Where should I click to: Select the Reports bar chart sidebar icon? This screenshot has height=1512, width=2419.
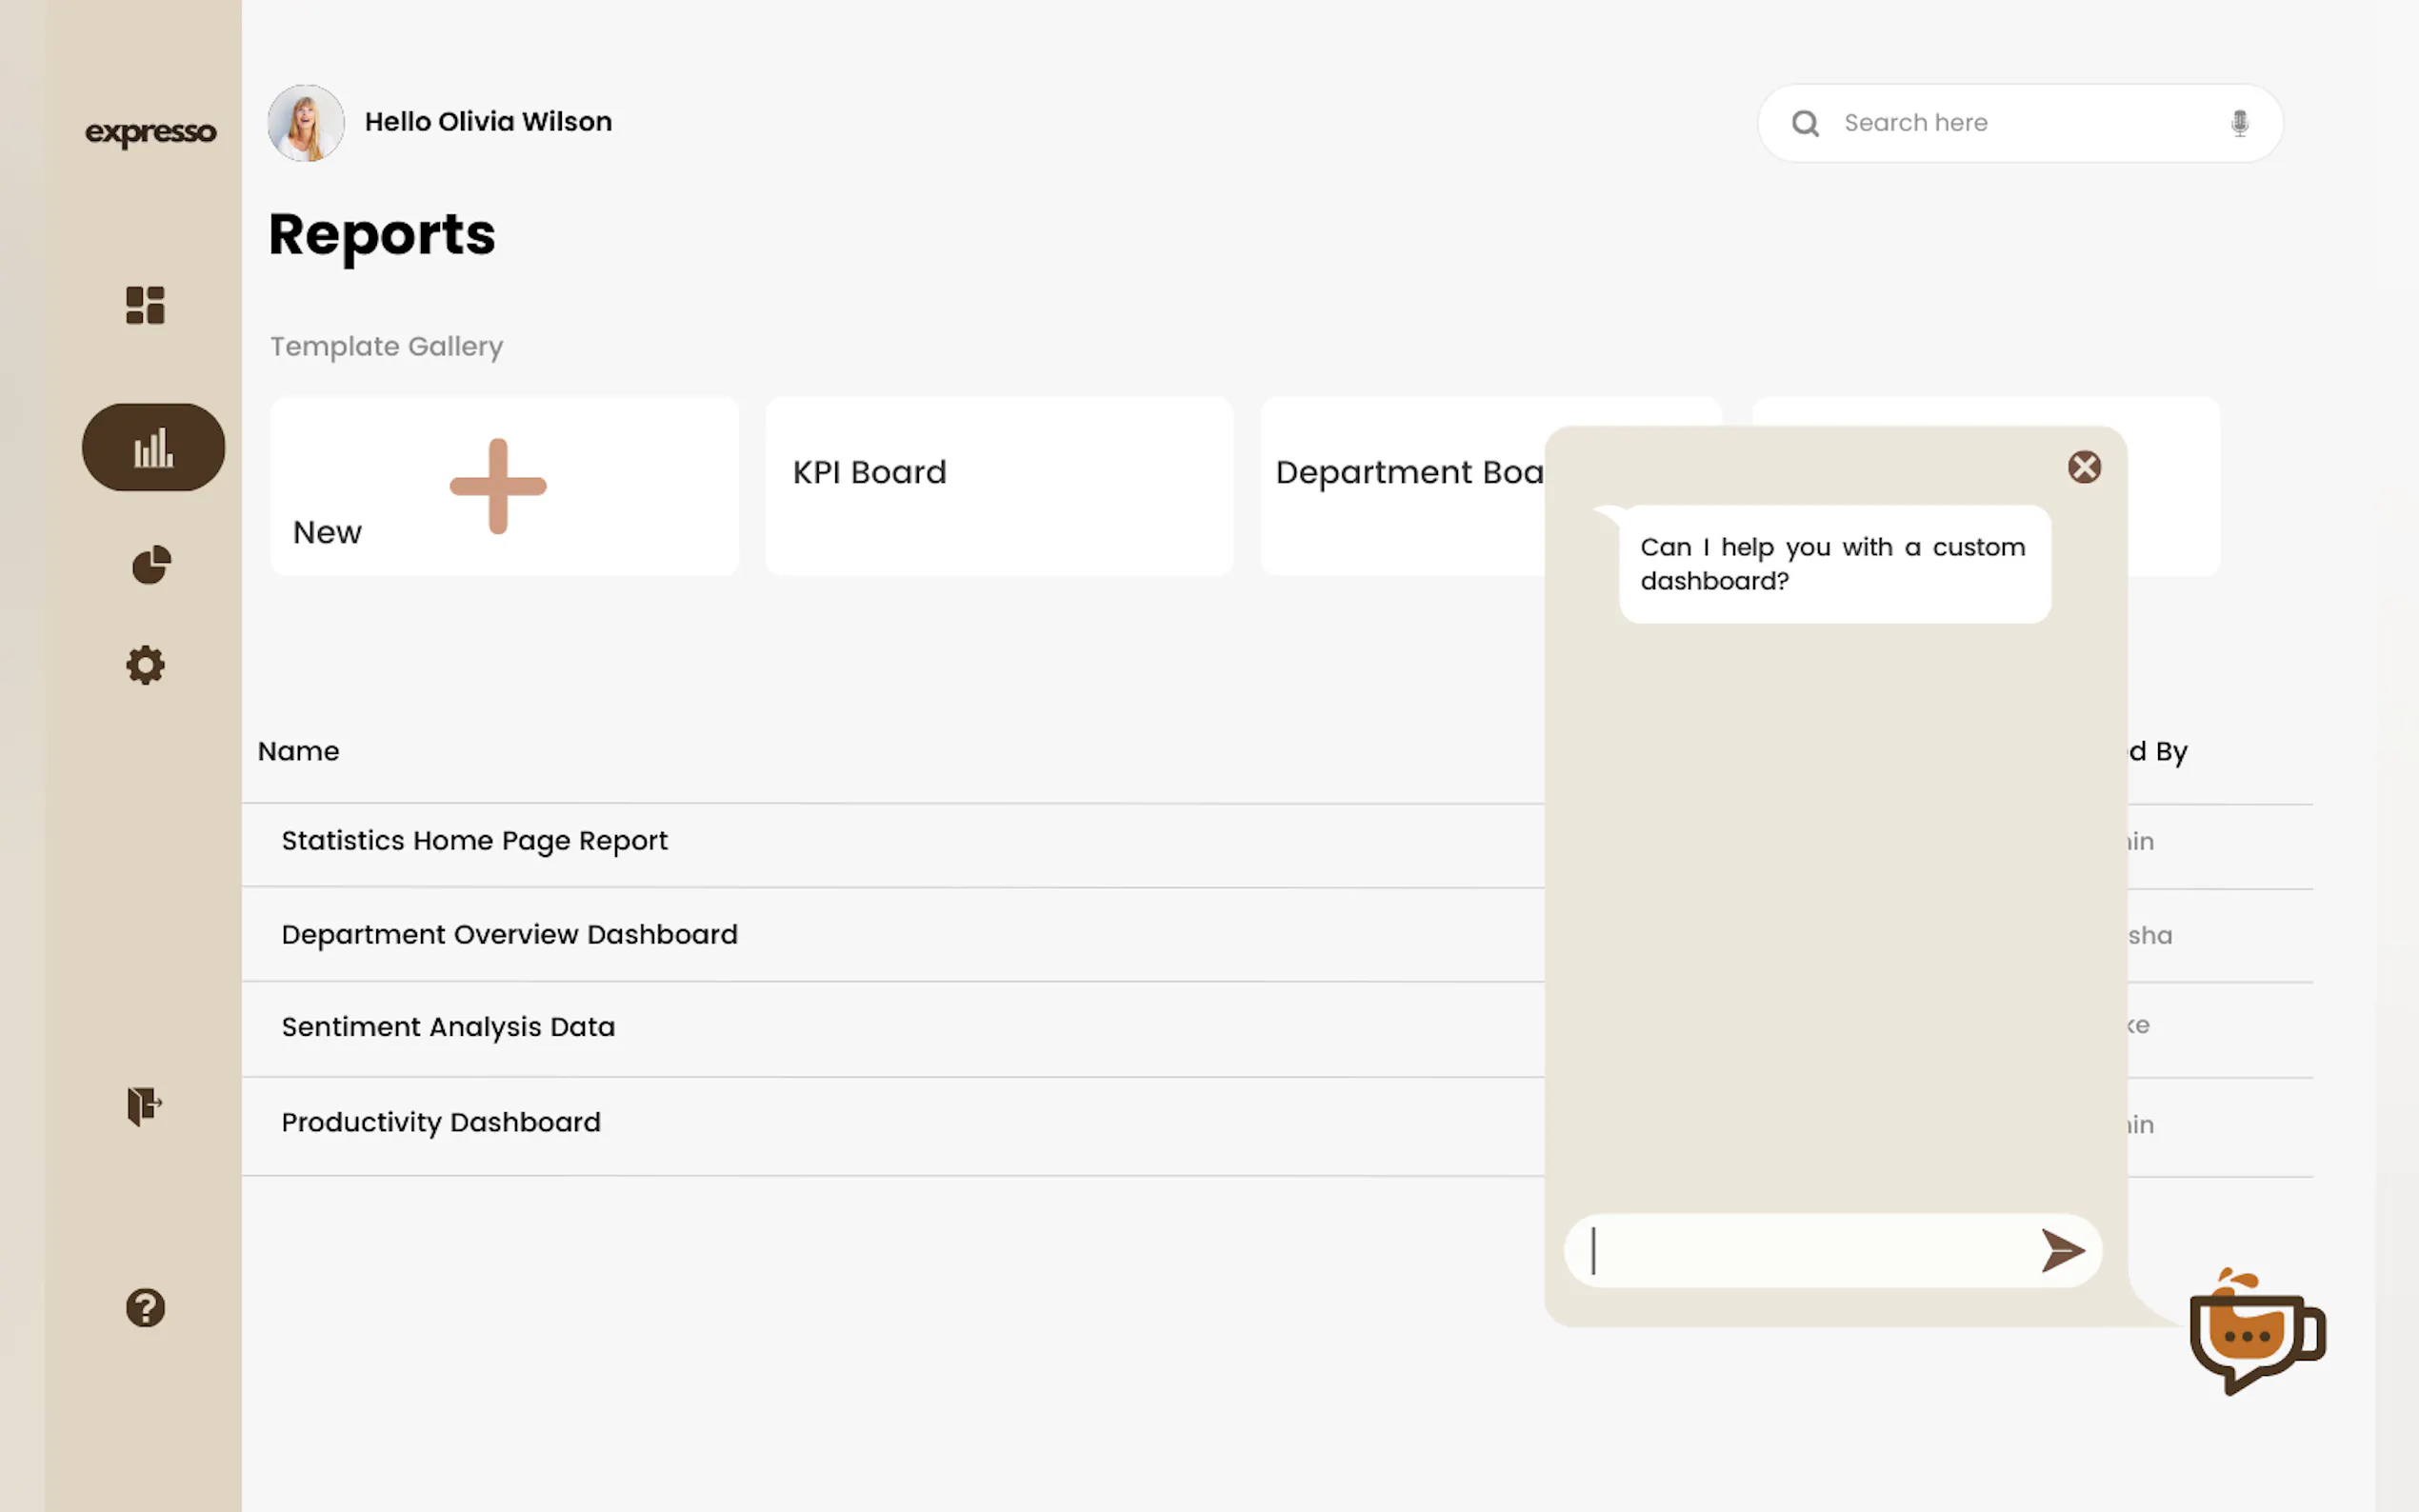pos(153,447)
